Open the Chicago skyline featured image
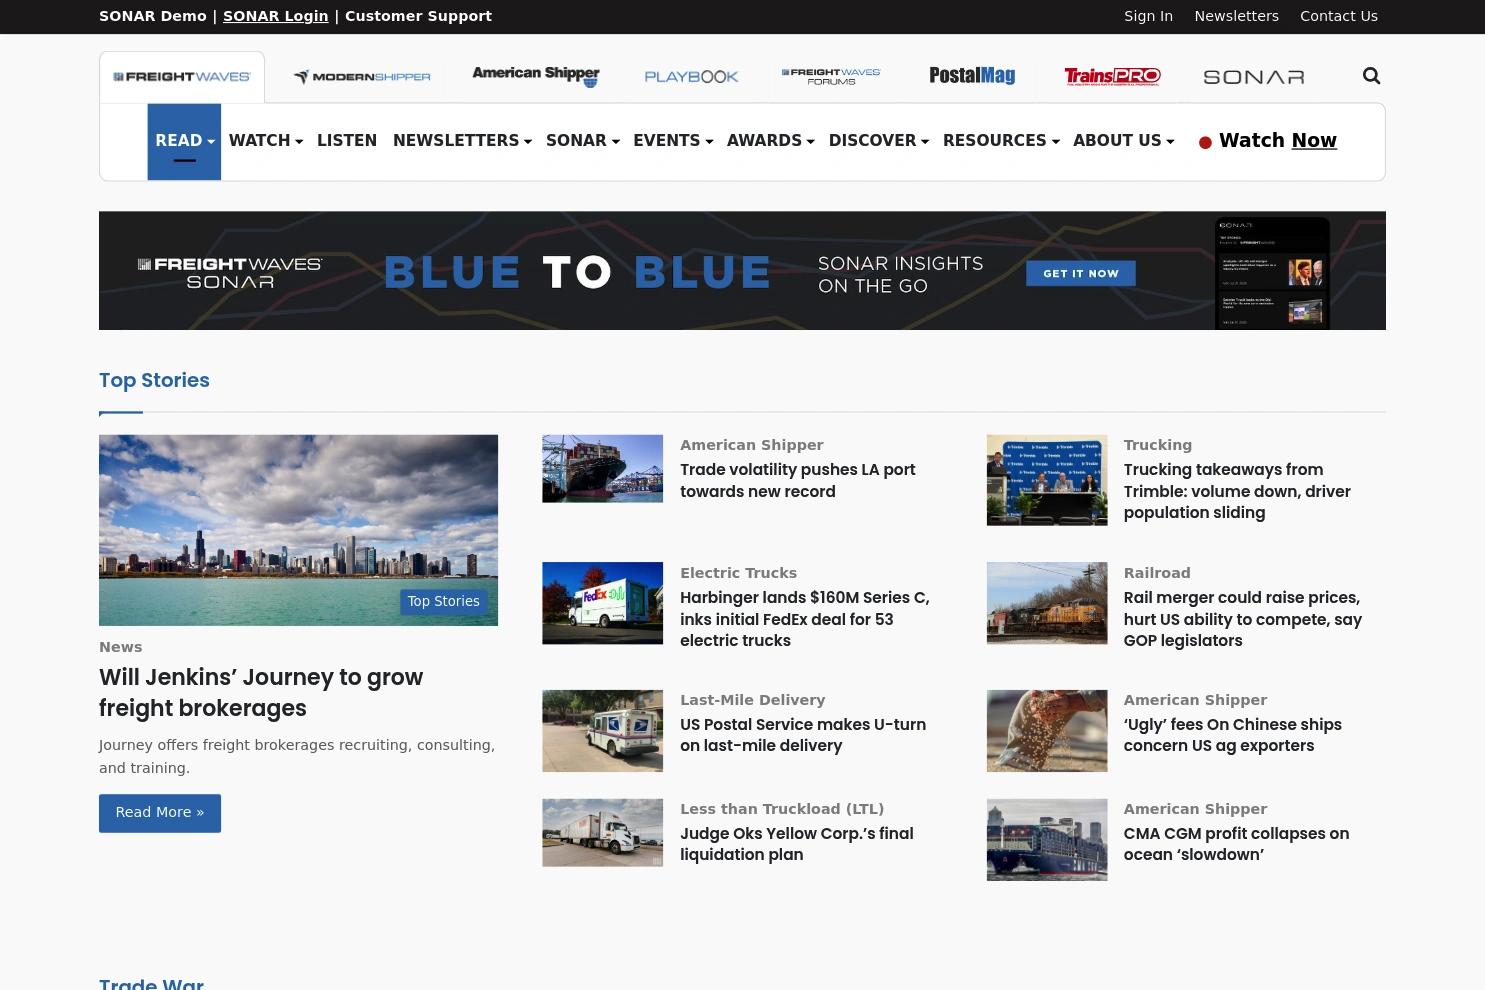 point(298,530)
